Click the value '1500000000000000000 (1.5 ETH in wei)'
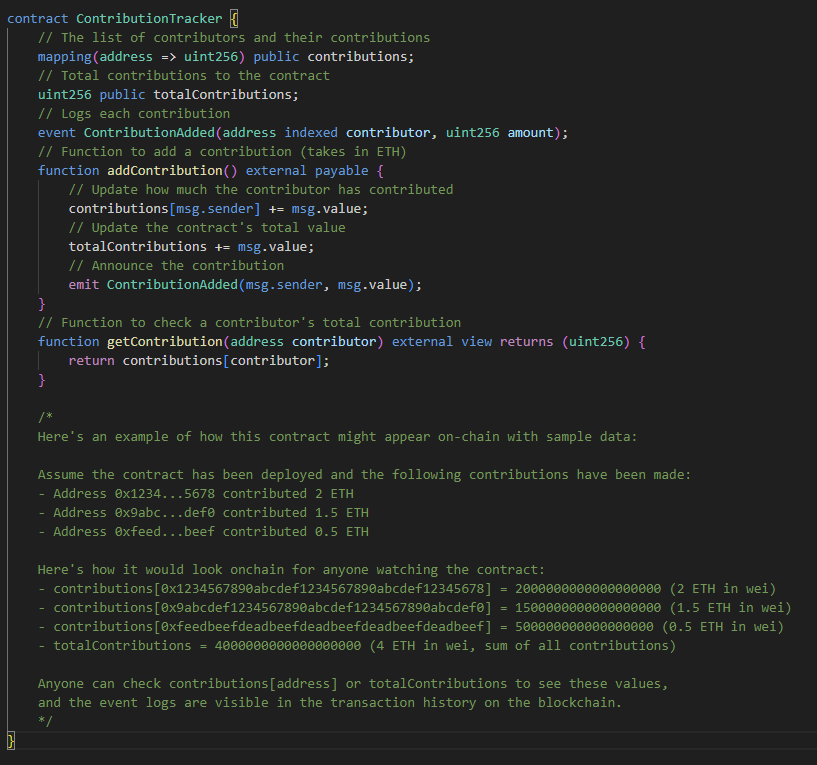The height and width of the screenshot is (765, 817). click(x=653, y=608)
